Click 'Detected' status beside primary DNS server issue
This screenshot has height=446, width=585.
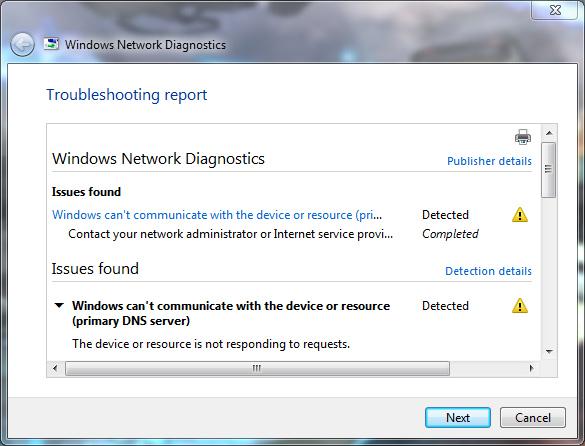[445, 306]
